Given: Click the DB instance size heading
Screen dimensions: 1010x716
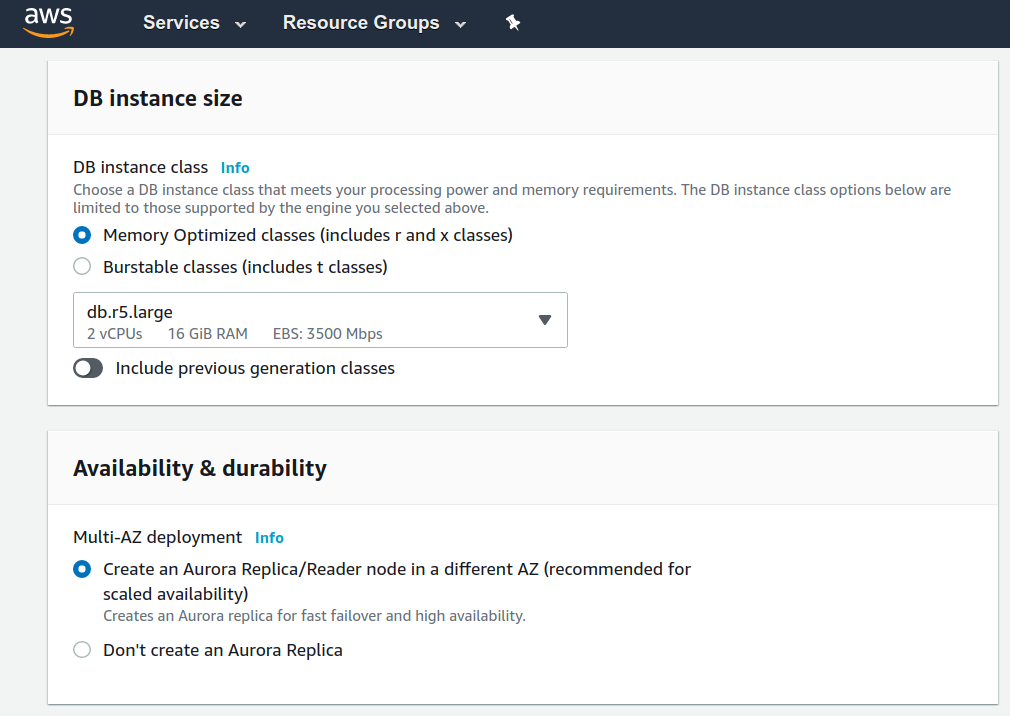Looking at the screenshot, I should 158,99.
